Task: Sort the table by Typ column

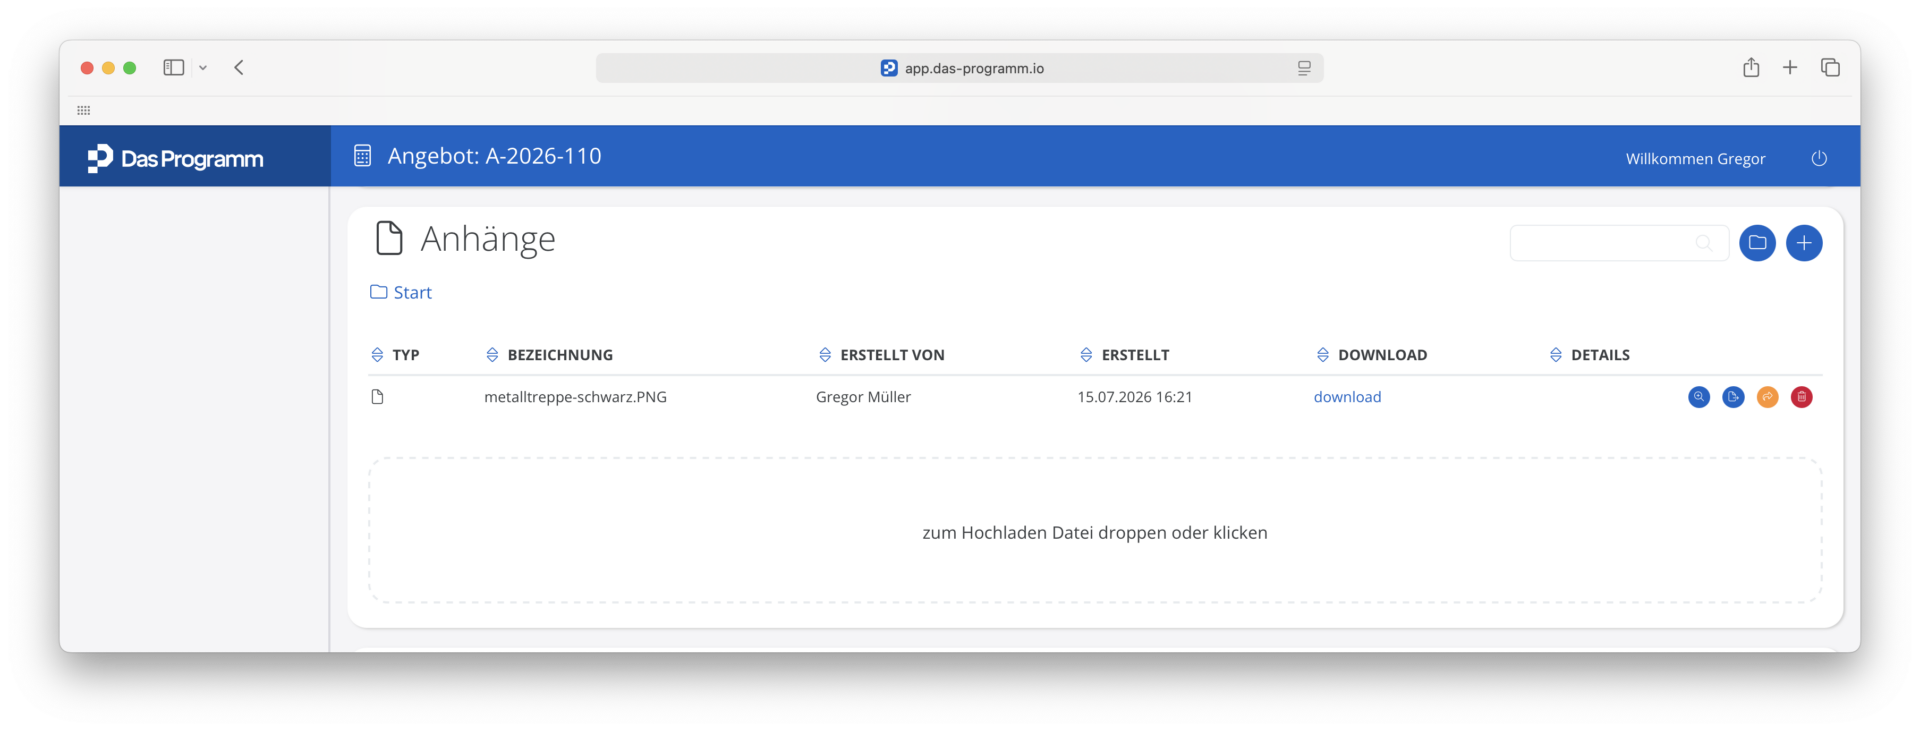Action: 395,355
